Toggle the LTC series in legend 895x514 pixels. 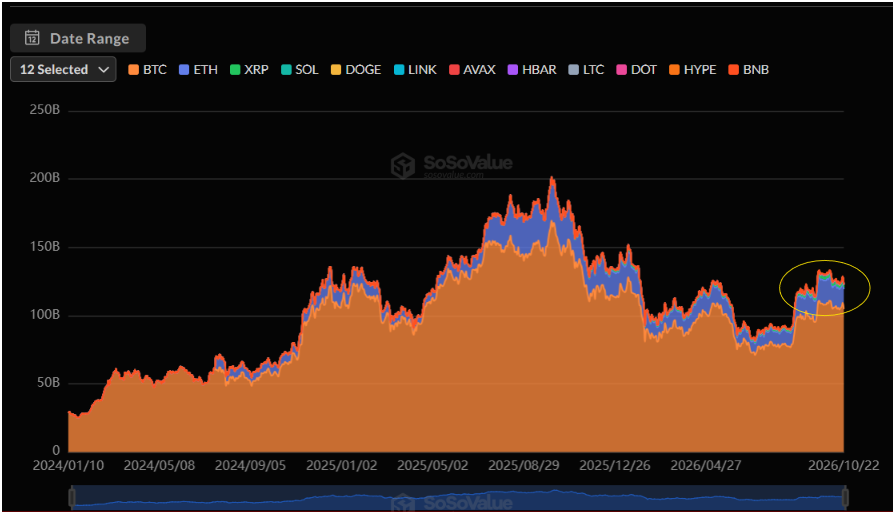(x=586, y=70)
